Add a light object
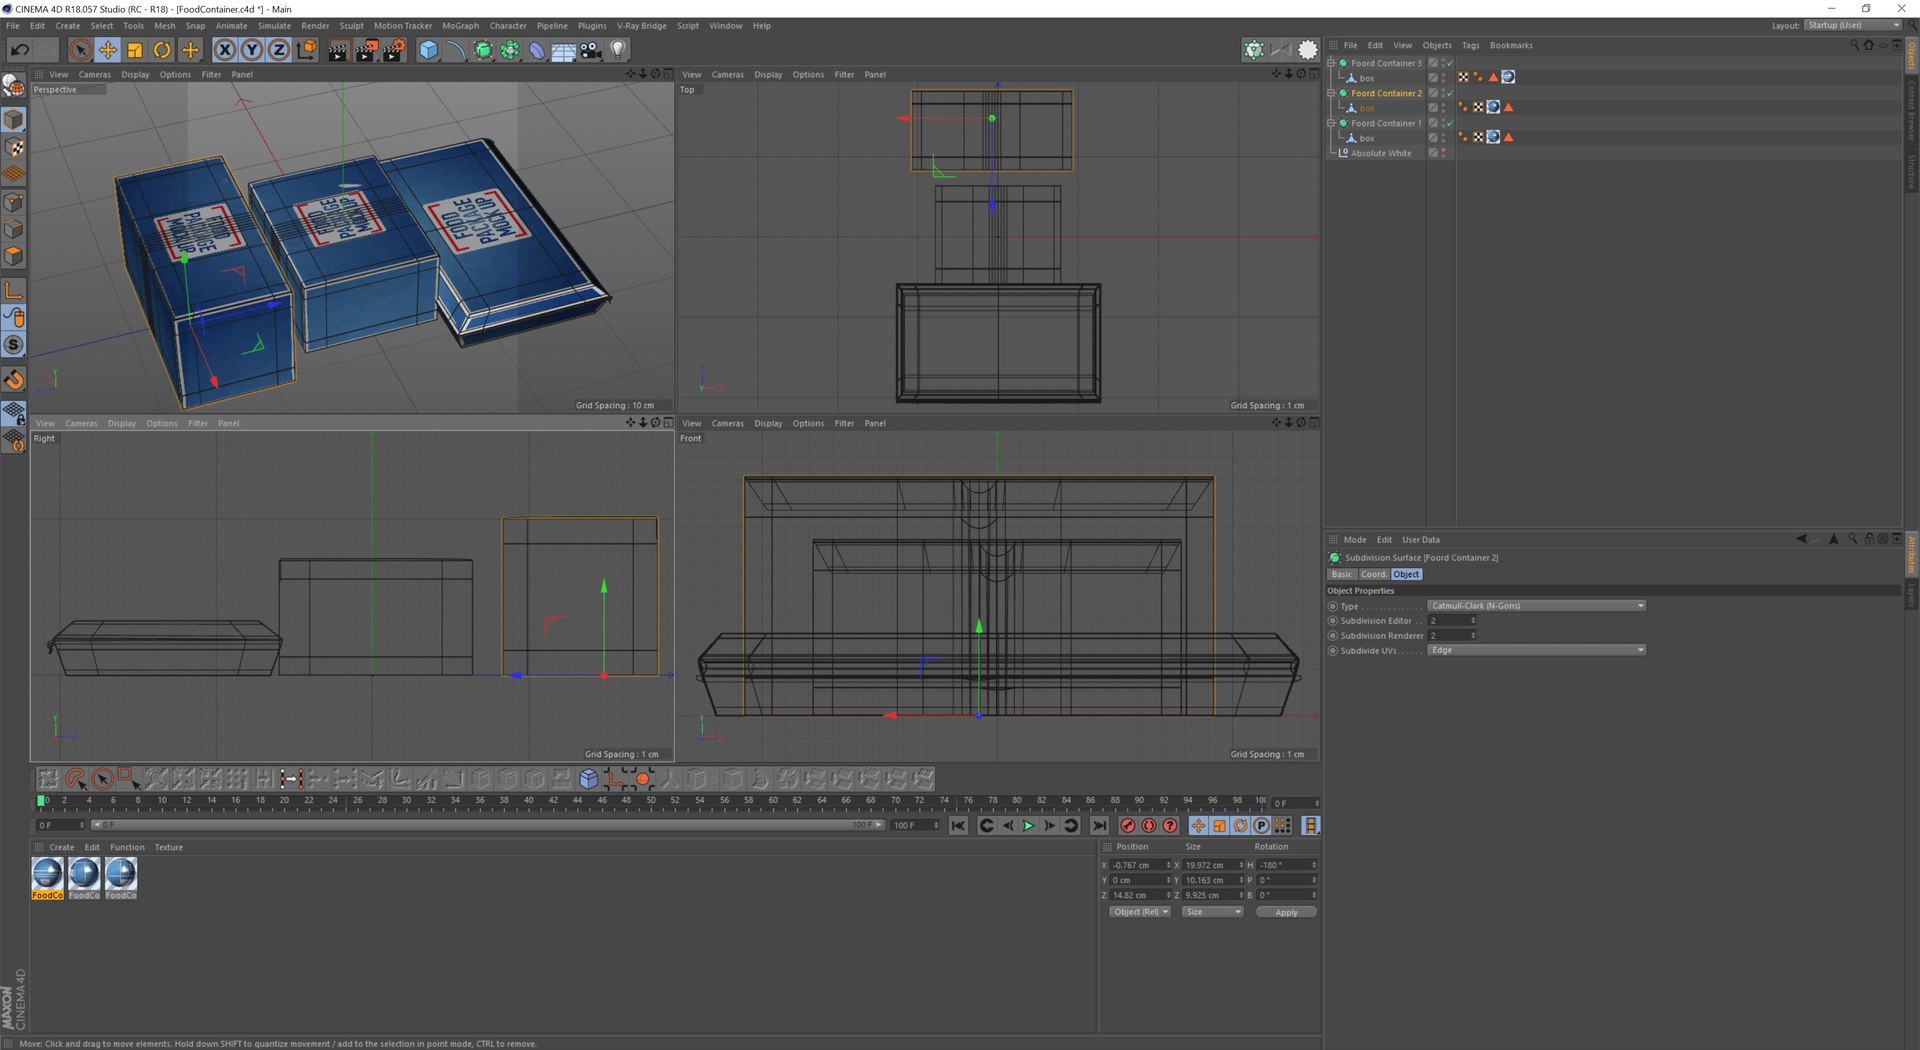 tap(618, 49)
